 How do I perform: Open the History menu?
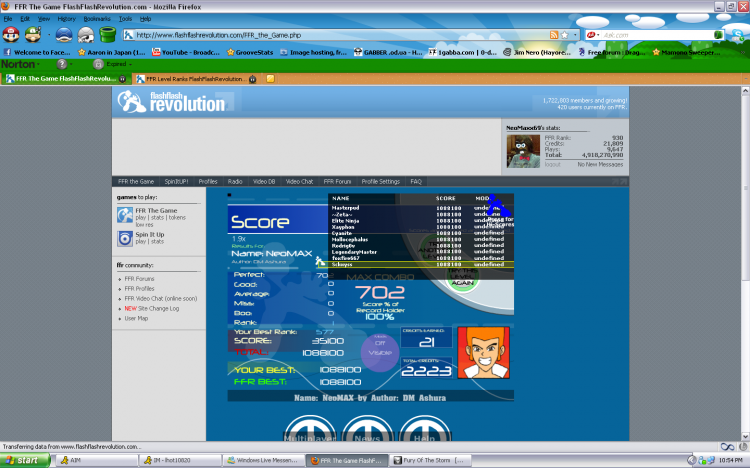66,19
